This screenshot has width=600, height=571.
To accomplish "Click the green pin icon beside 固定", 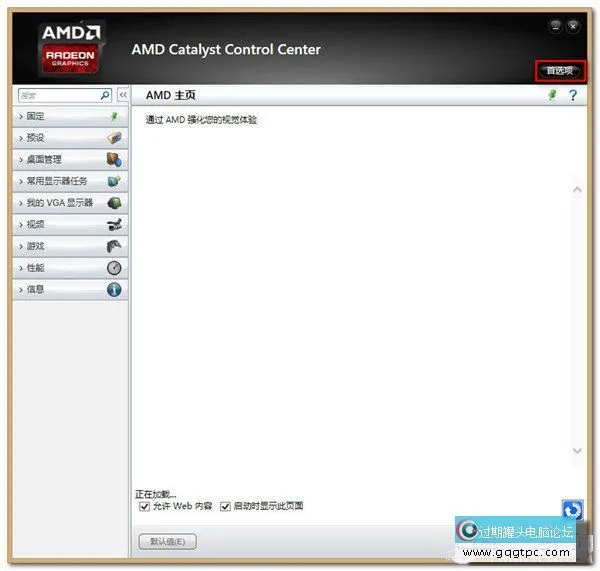I will (114, 116).
